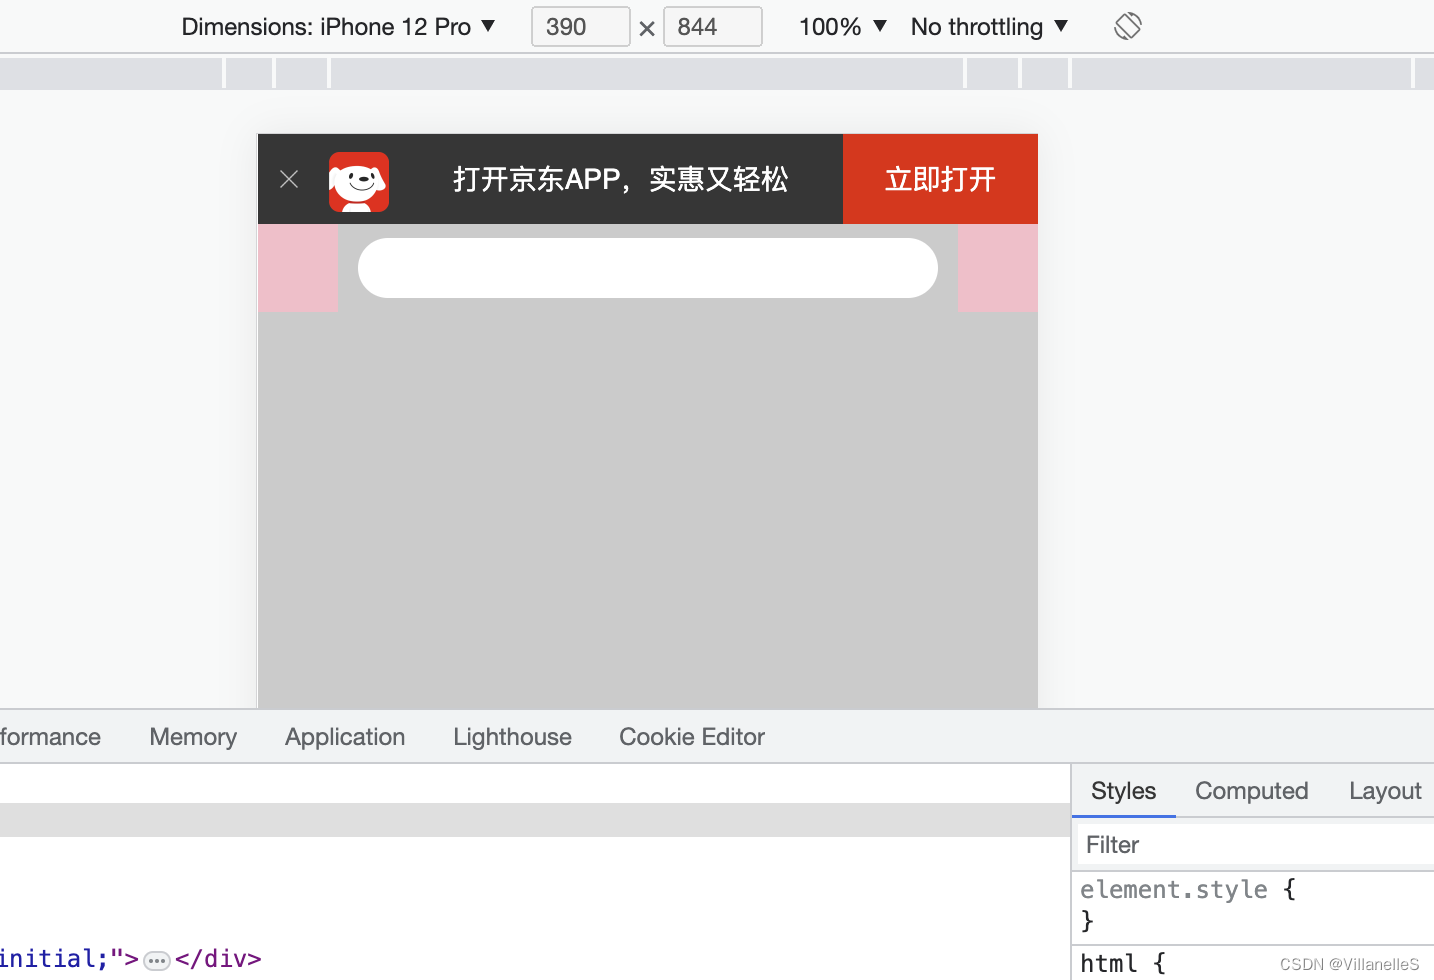
Task: Click the closing </div> tag text
Action: [218, 959]
